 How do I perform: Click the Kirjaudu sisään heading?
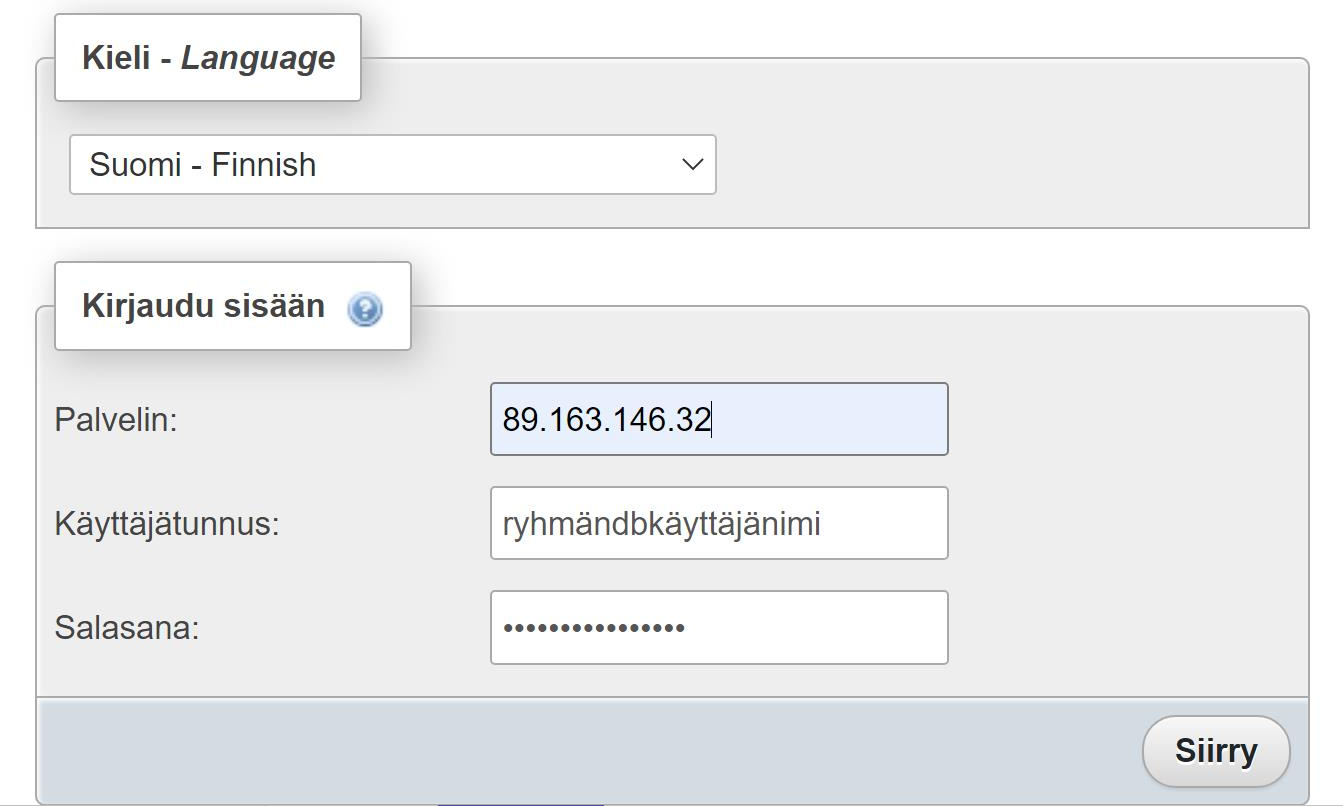point(203,306)
